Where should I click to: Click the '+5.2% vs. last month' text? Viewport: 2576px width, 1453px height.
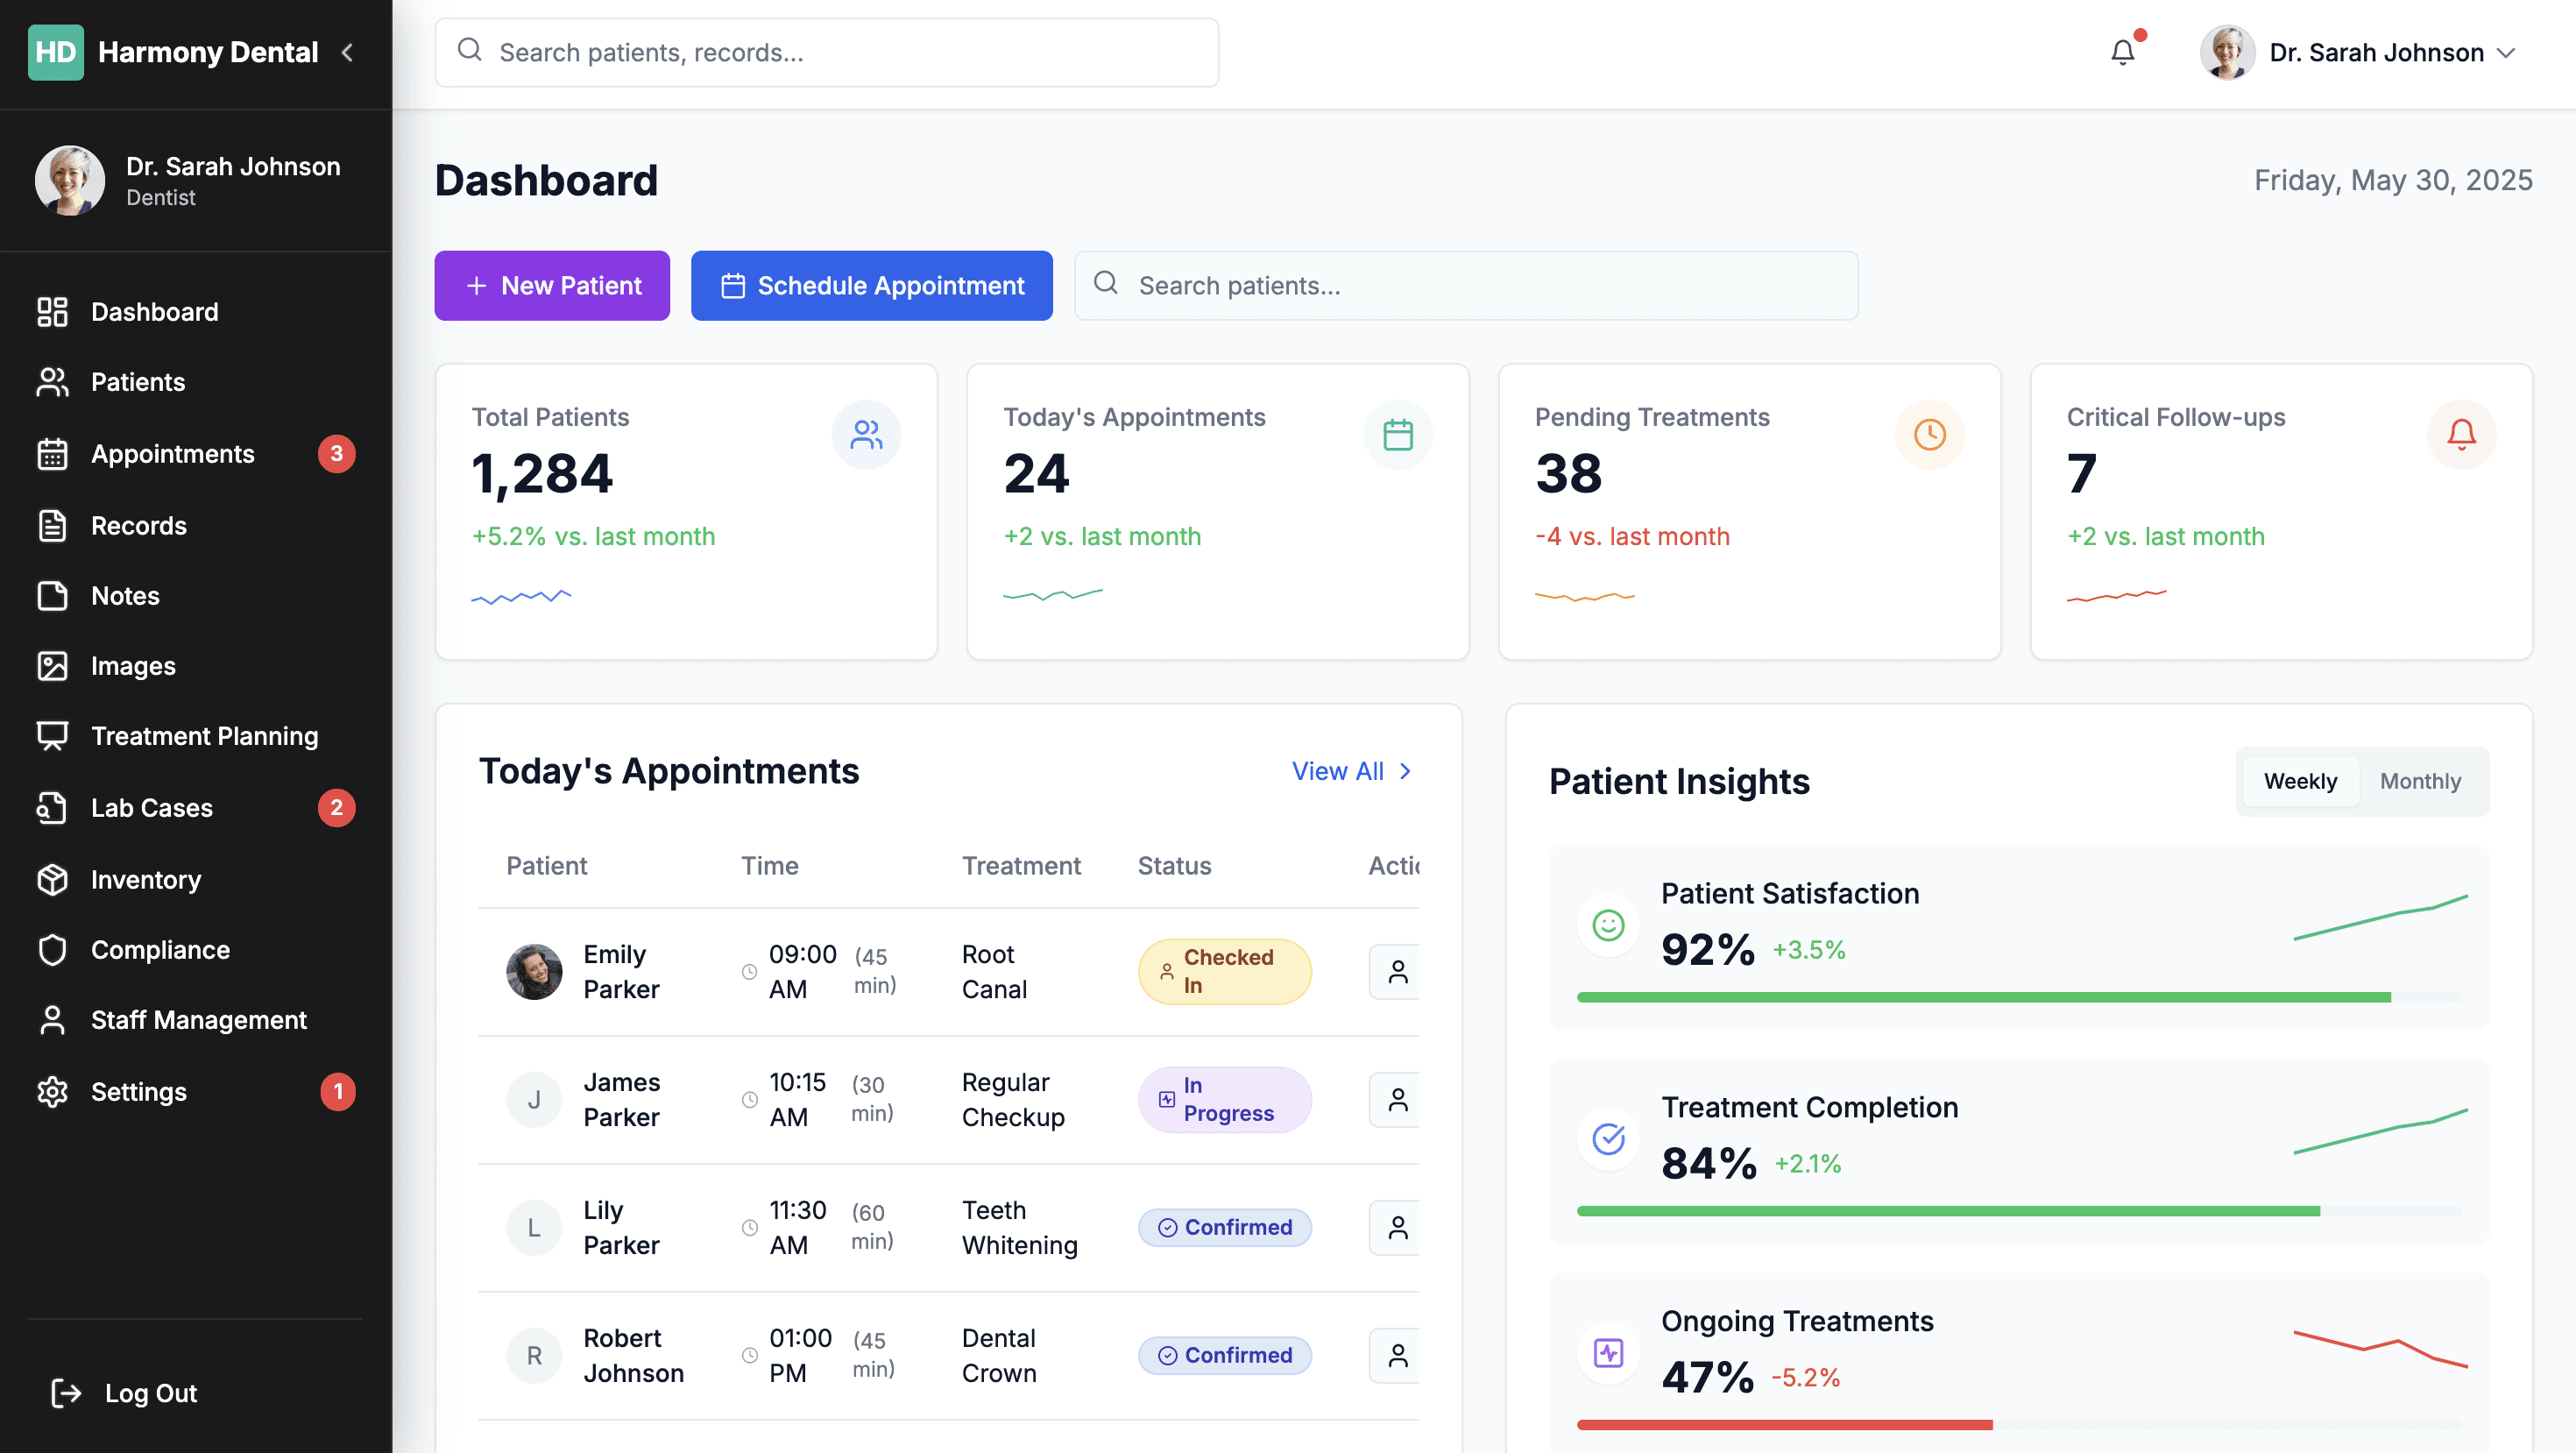click(x=593, y=537)
